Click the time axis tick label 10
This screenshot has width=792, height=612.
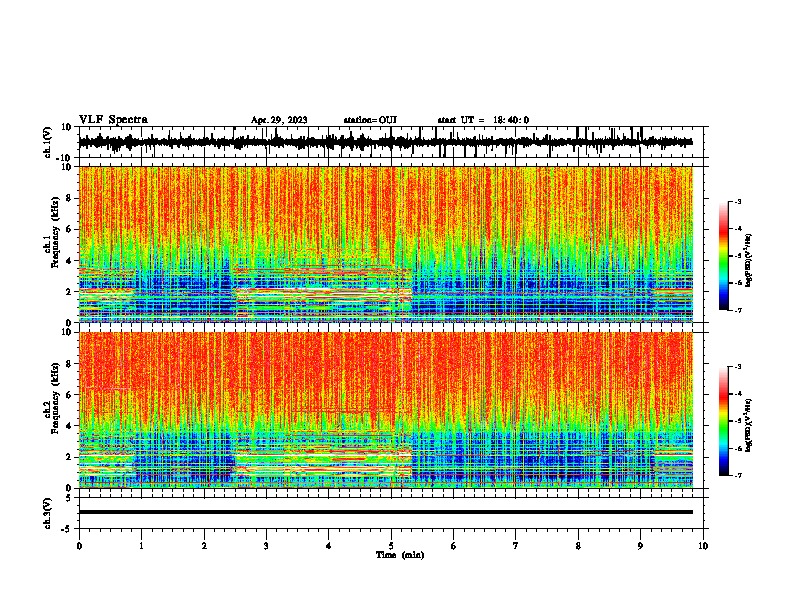(x=703, y=546)
